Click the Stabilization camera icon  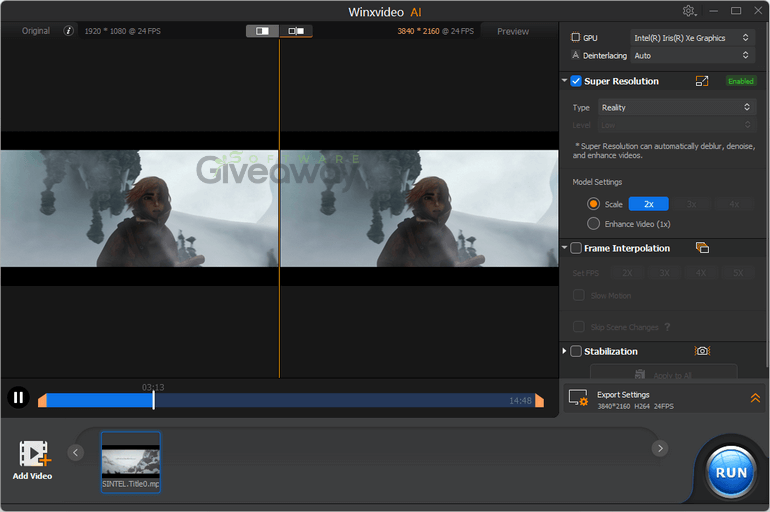[x=702, y=351]
